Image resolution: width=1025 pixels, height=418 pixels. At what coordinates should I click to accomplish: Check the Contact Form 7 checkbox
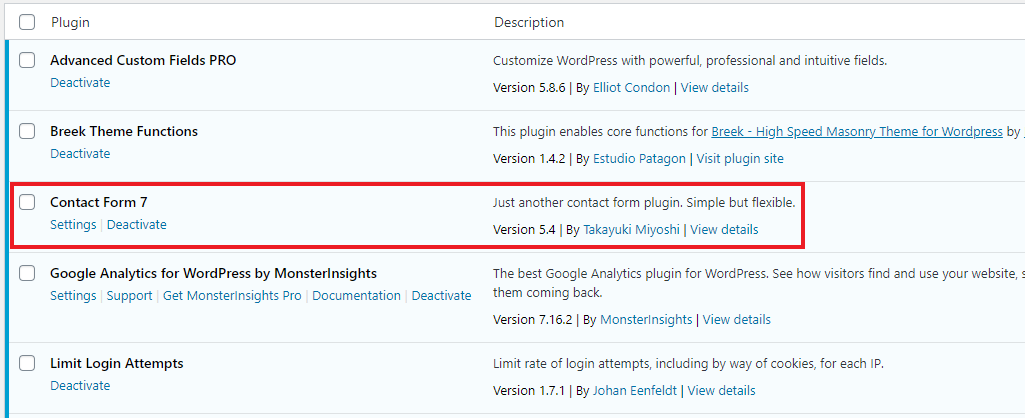(27, 202)
